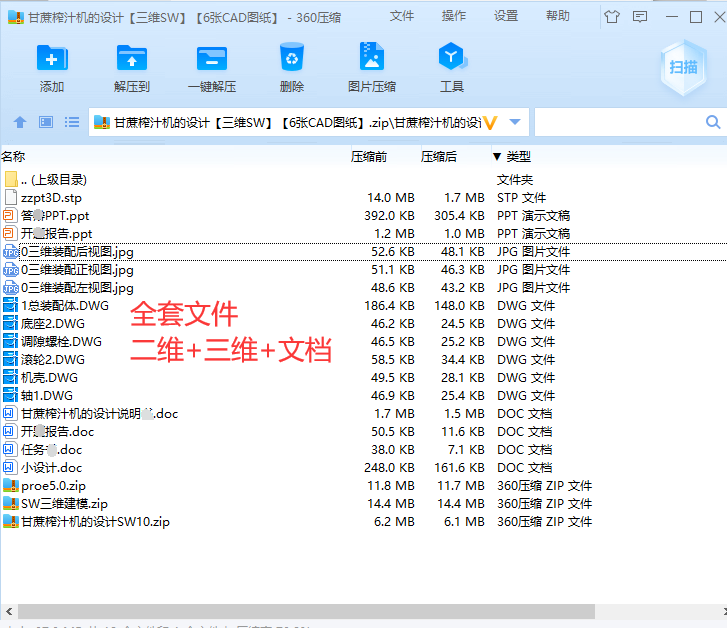The image size is (727, 628).
Task: Open the 帮助 (Help) menu
Action: 558,16
